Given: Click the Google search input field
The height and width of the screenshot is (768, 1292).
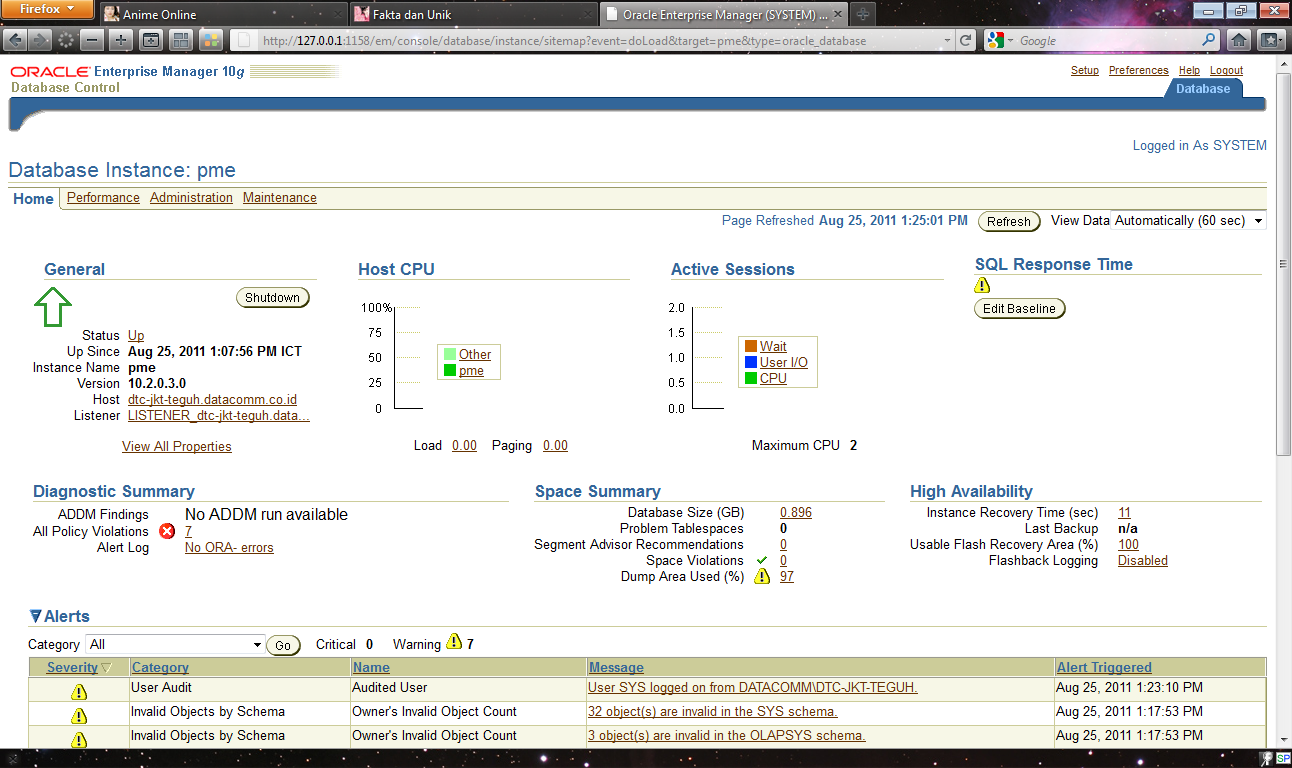Looking at the screenshot, I should point(1108,41).
